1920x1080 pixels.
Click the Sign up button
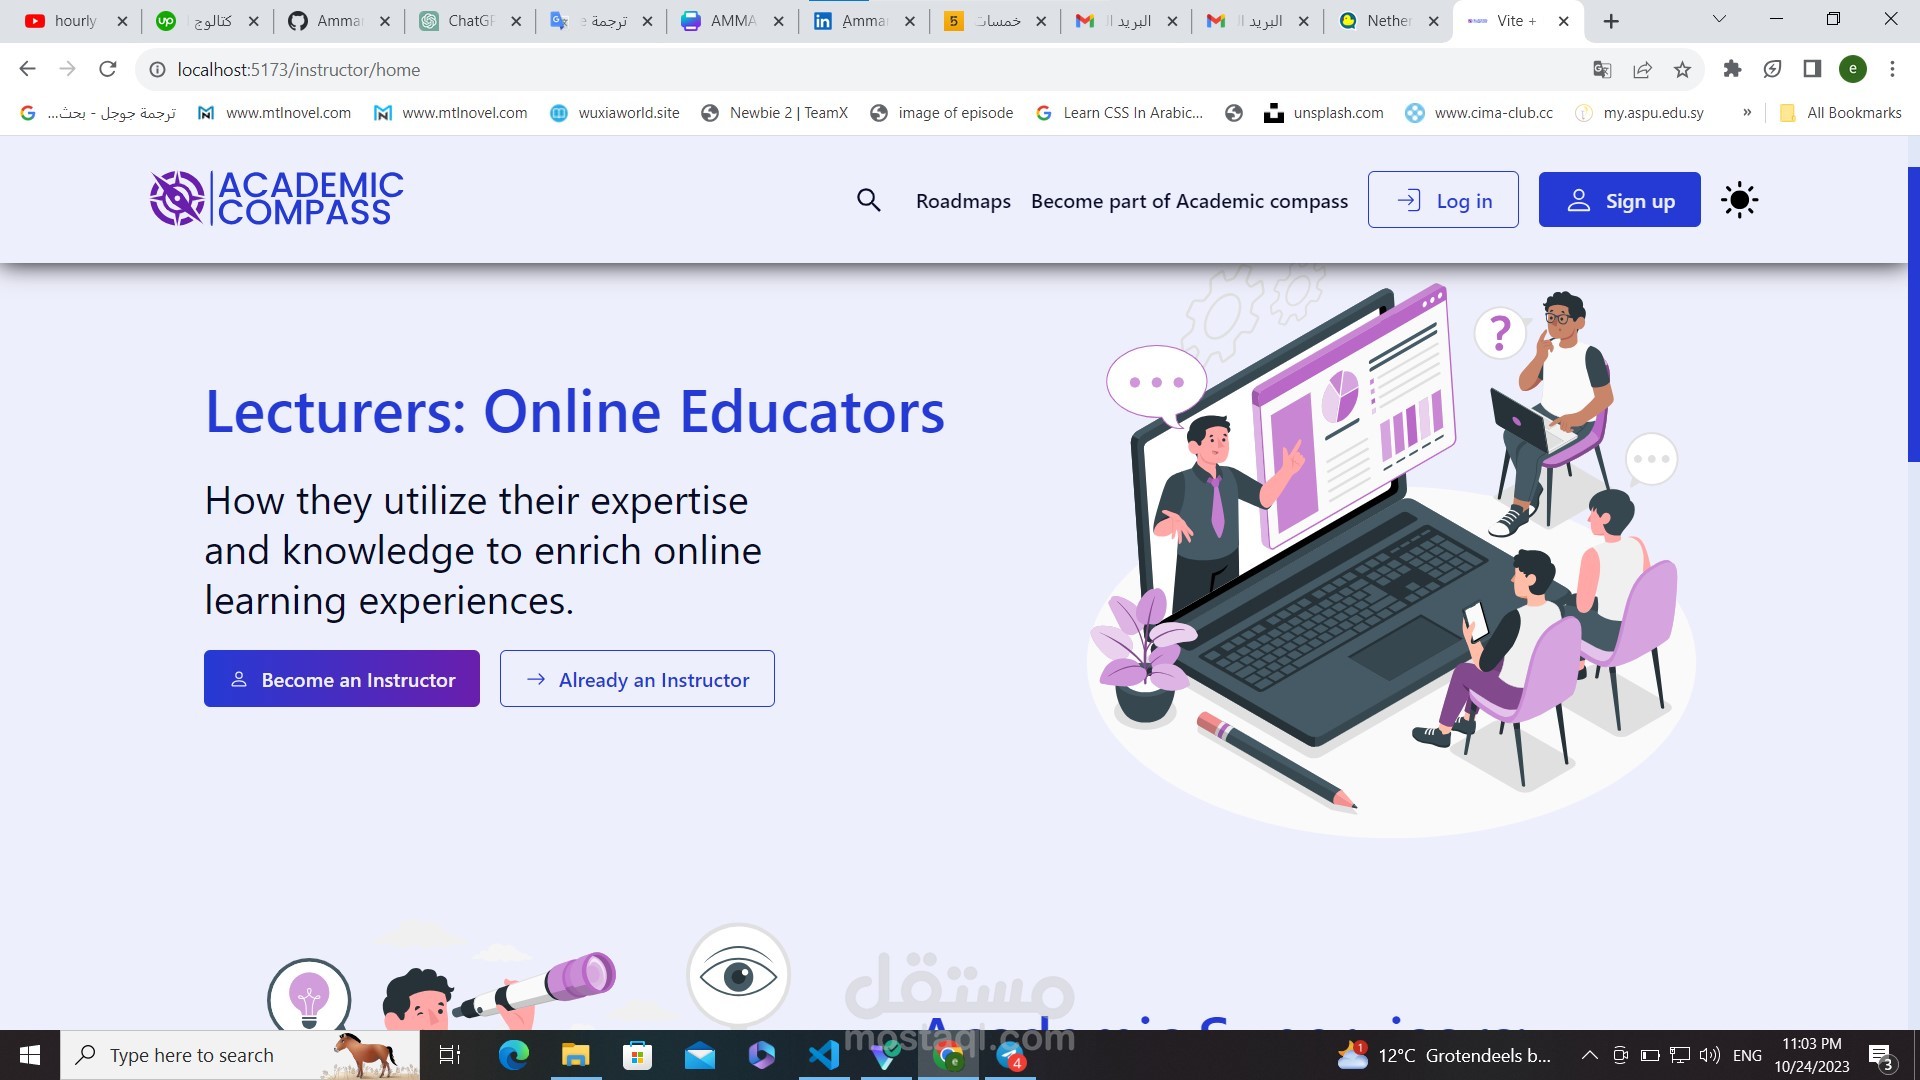[1619, 200]
